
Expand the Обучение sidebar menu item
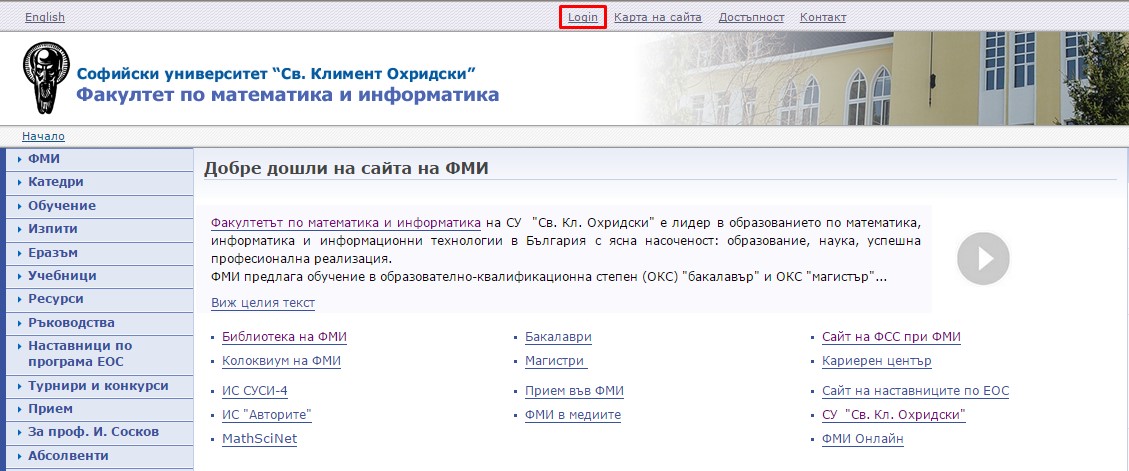tap(99, 206)
